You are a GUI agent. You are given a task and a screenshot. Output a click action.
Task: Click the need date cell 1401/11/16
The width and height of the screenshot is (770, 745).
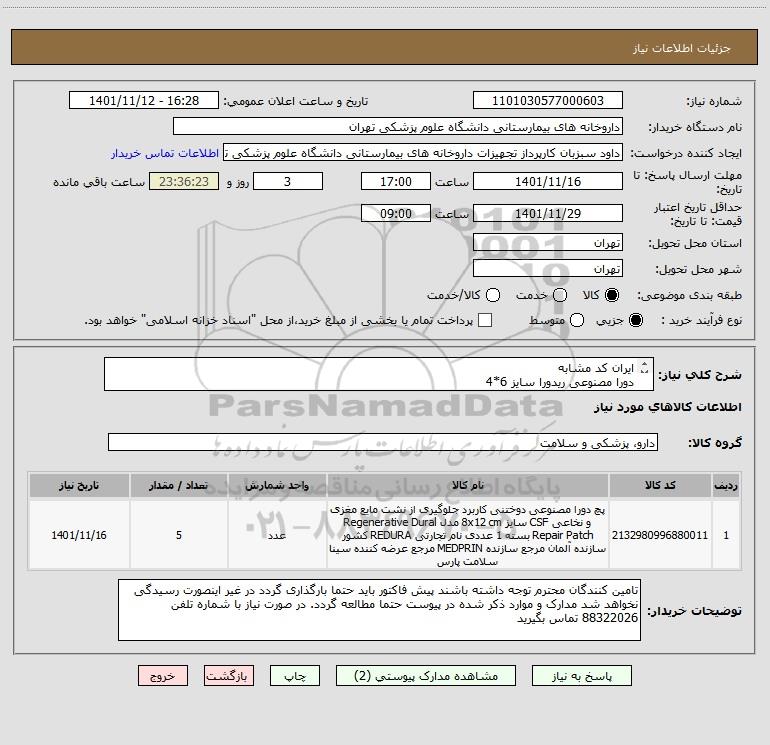pos(79,535)
